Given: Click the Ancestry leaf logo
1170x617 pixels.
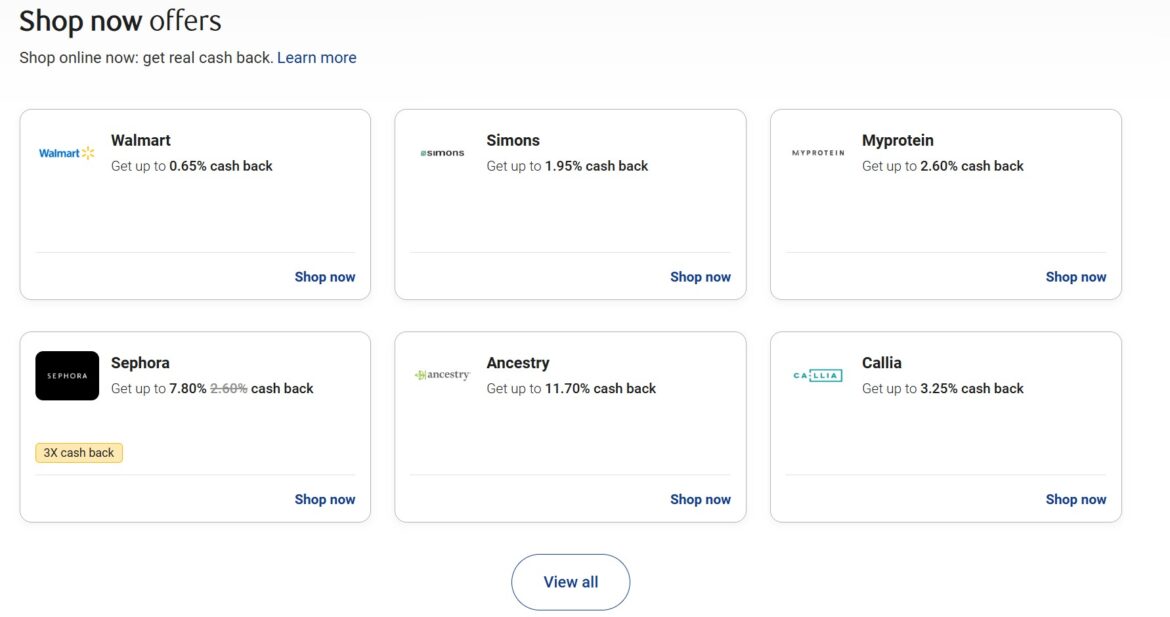Looking at the screenshot, I should (442, 375).
